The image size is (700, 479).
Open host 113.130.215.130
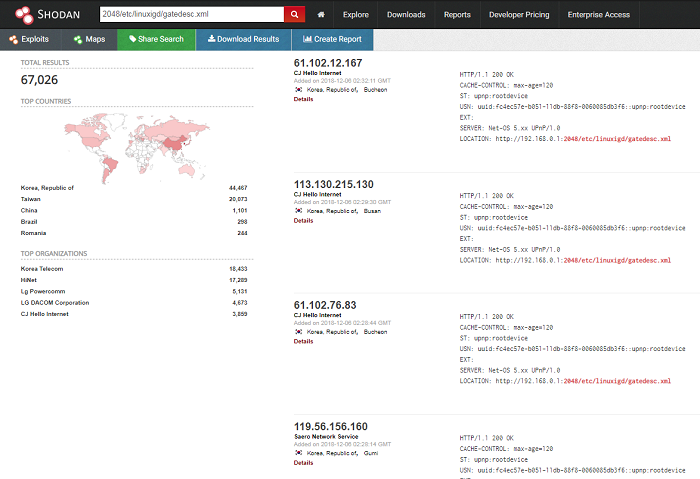(x=333, y=184)
